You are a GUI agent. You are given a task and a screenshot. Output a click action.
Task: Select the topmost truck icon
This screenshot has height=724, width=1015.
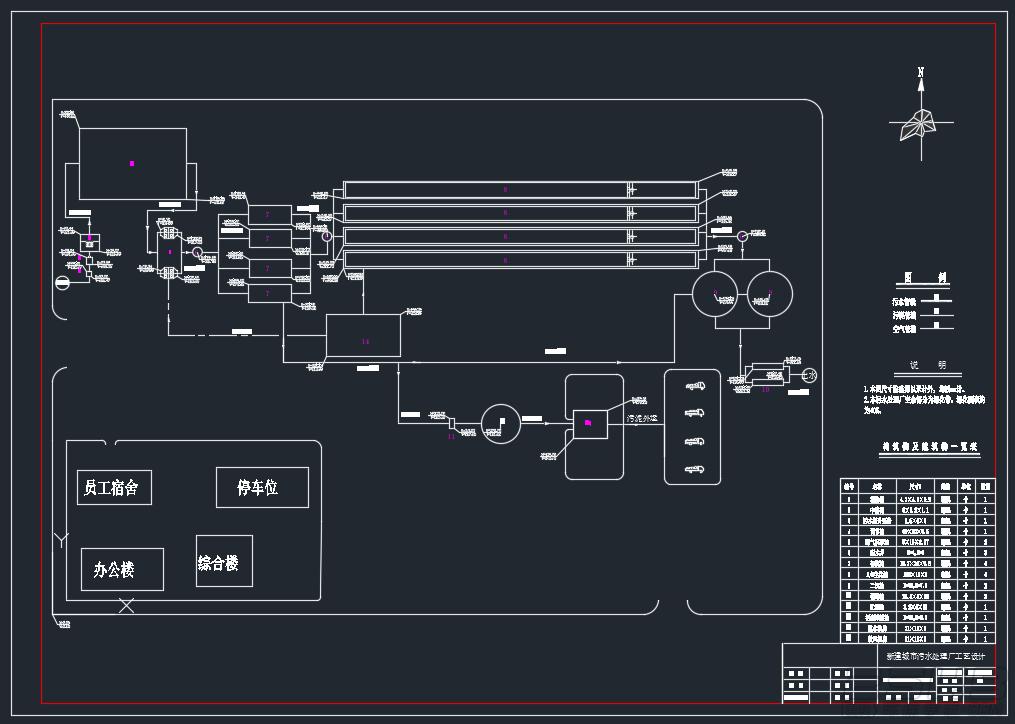click(x=695, y=387)
